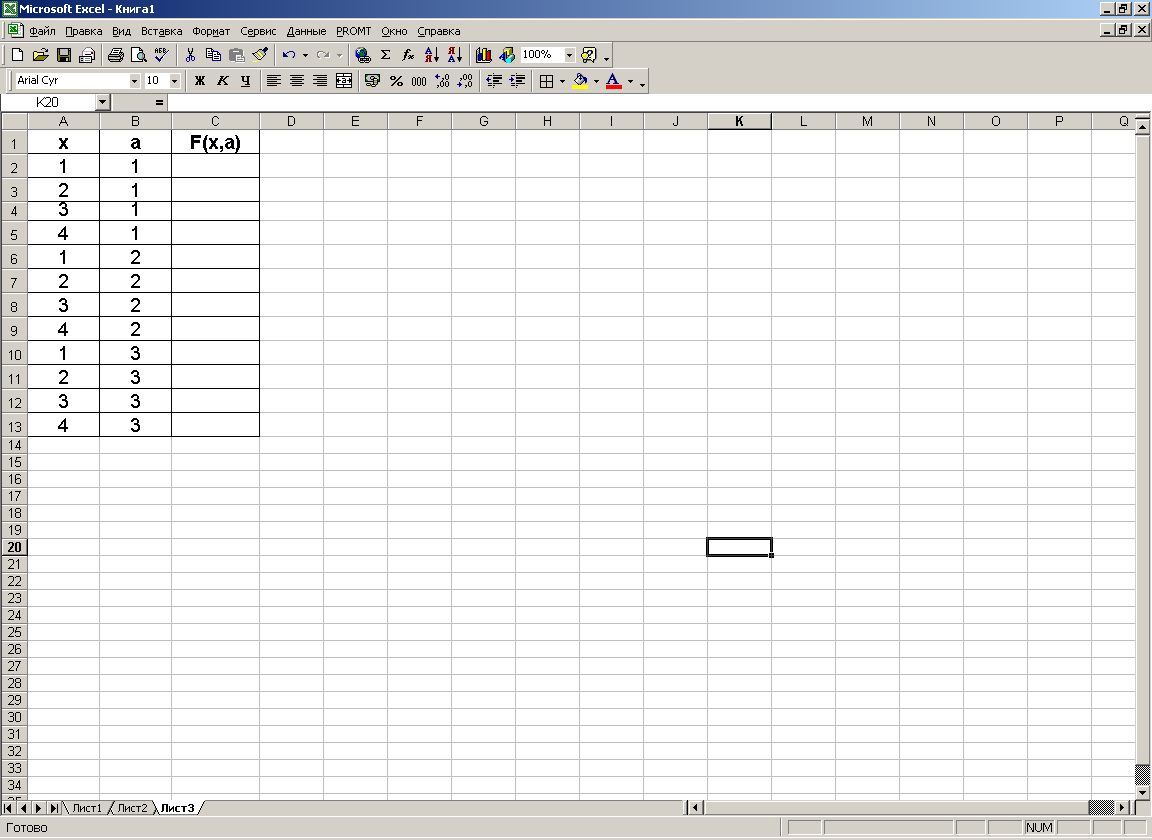Toggle center text alignment
Image resolution: width=1152 pixels, height=840 pixels.
tap(297, 81)
